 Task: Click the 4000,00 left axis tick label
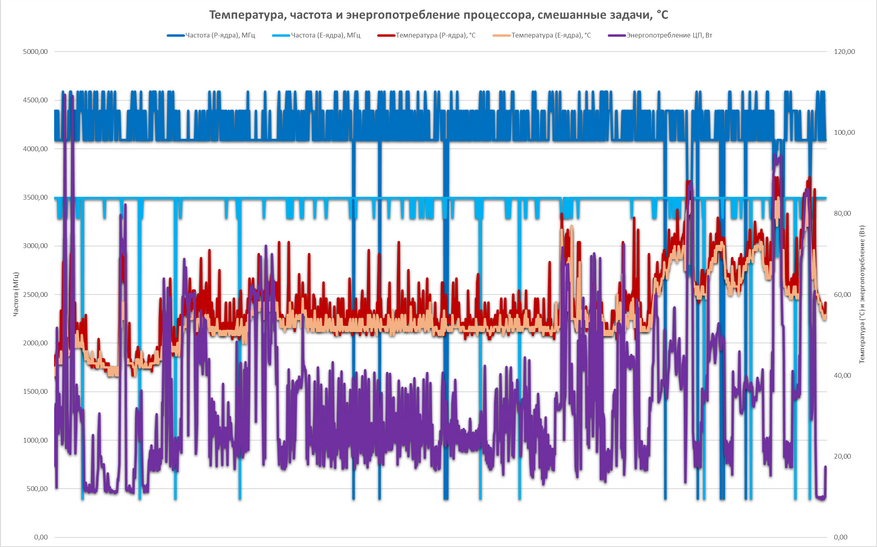click(35, 149)
